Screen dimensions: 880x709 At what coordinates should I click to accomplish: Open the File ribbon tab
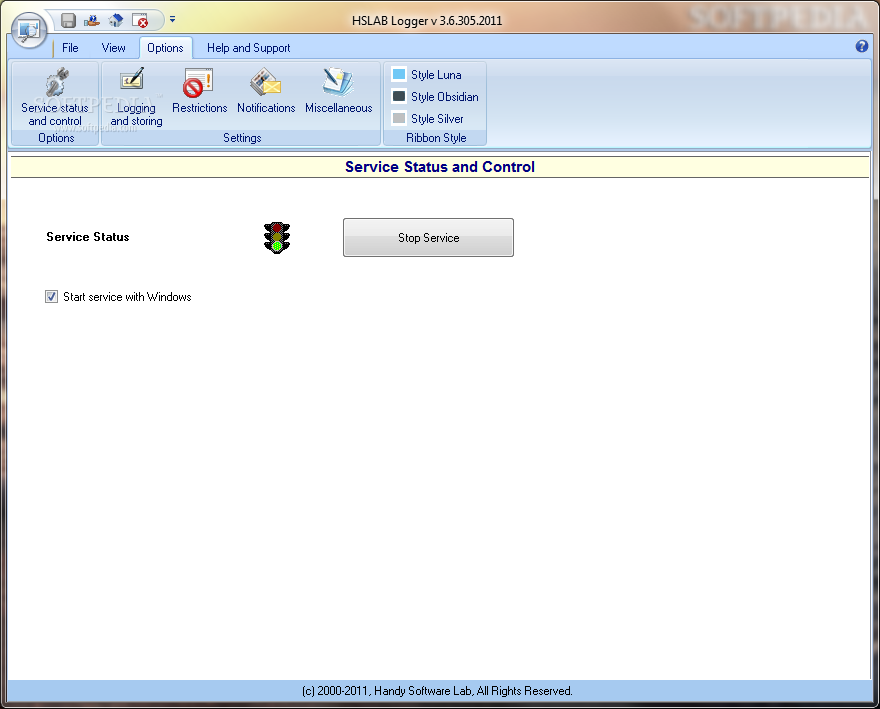pyautogui.click(x=70, y=48)
